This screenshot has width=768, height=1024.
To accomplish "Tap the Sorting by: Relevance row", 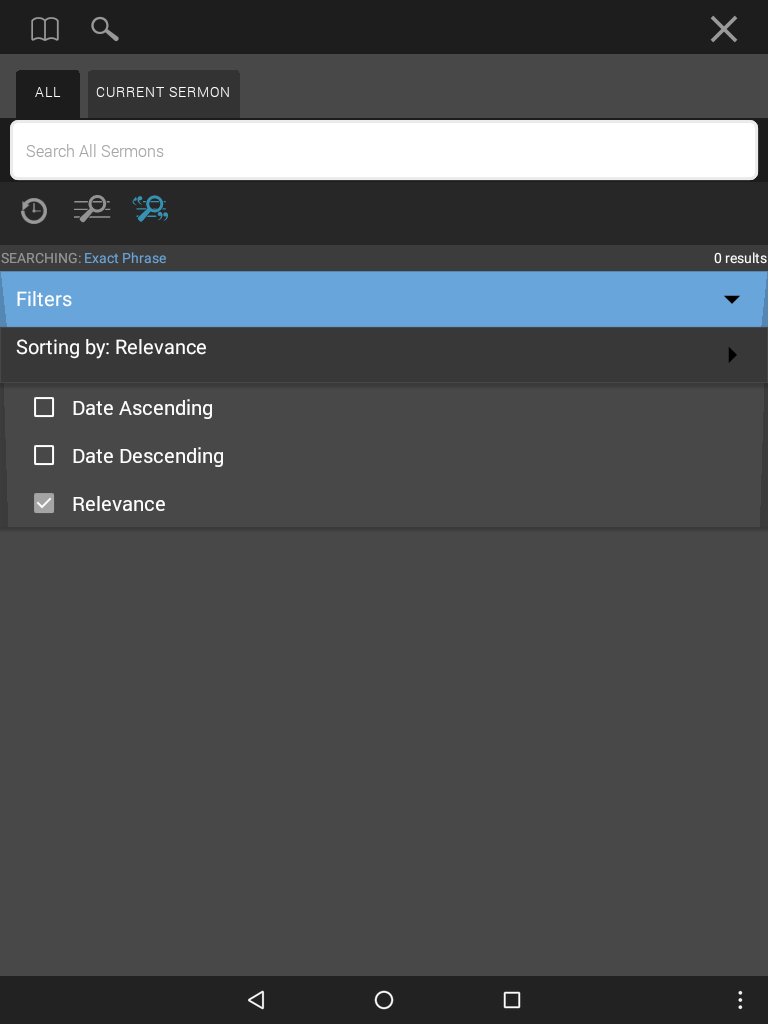I will coord(384,355).
